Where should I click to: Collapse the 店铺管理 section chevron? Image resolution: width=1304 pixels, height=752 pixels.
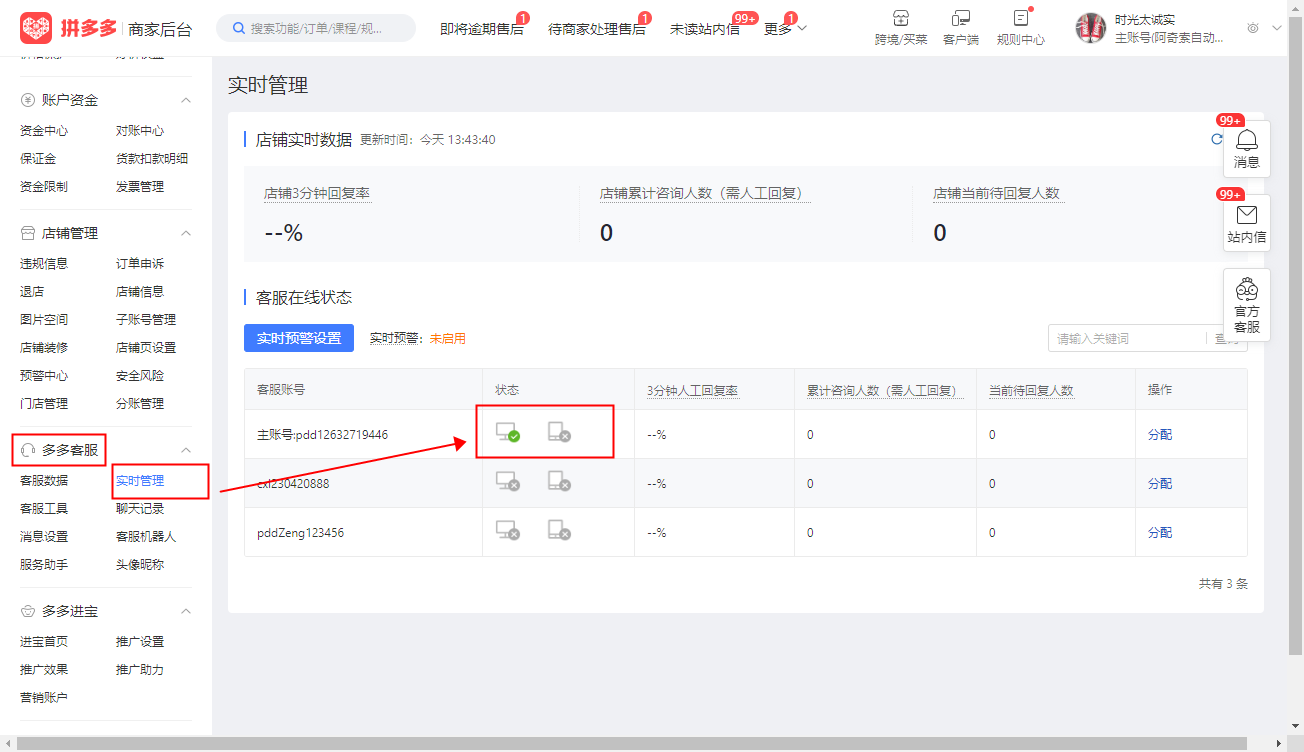185,233
